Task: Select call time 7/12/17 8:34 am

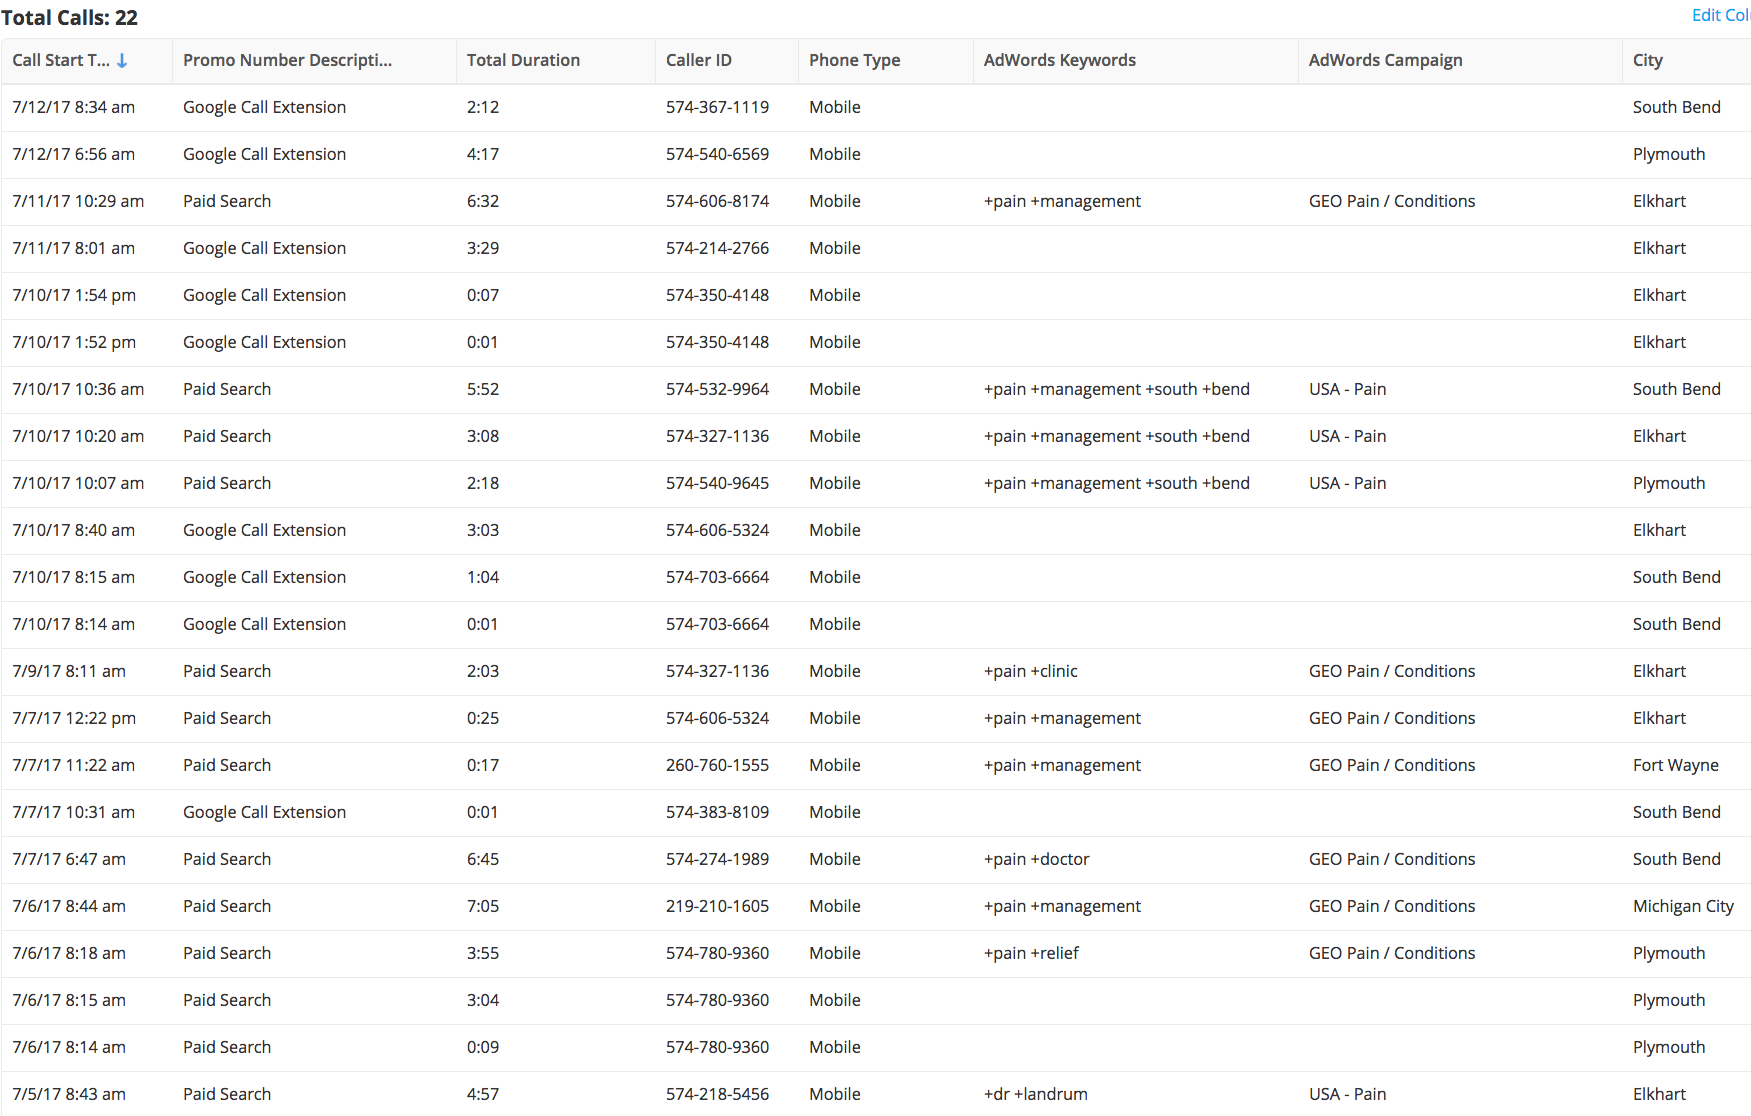Action: click(73, 107)
